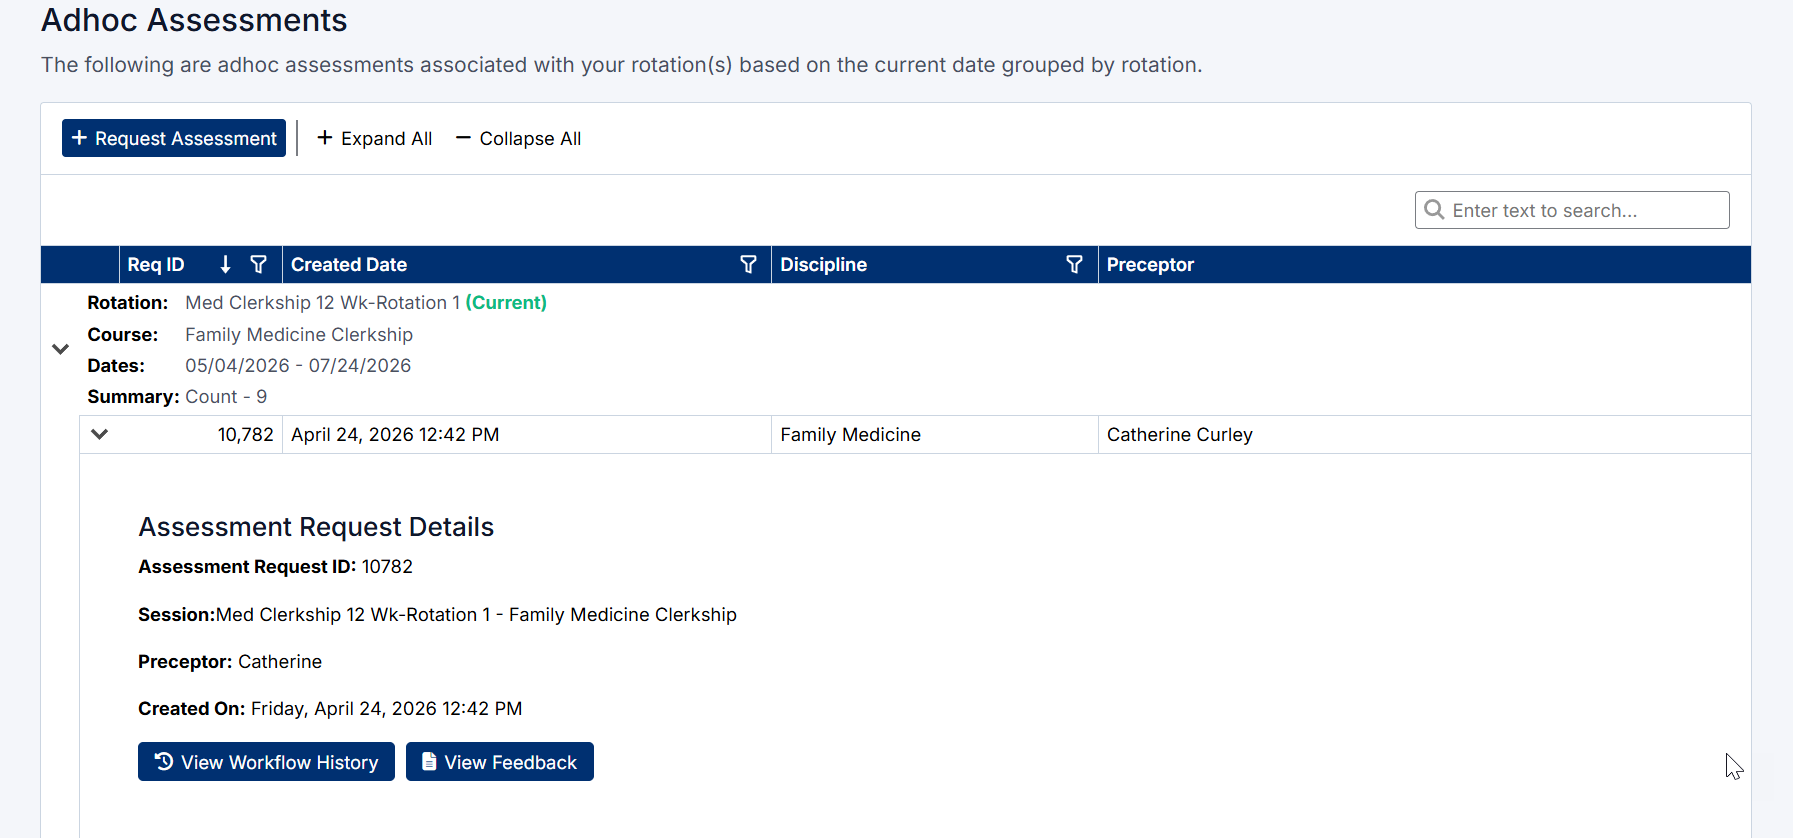Select the April 24, 2026 date cell
The width and height of the screenshot is (1793, 838).
click(x=395, y=434)
